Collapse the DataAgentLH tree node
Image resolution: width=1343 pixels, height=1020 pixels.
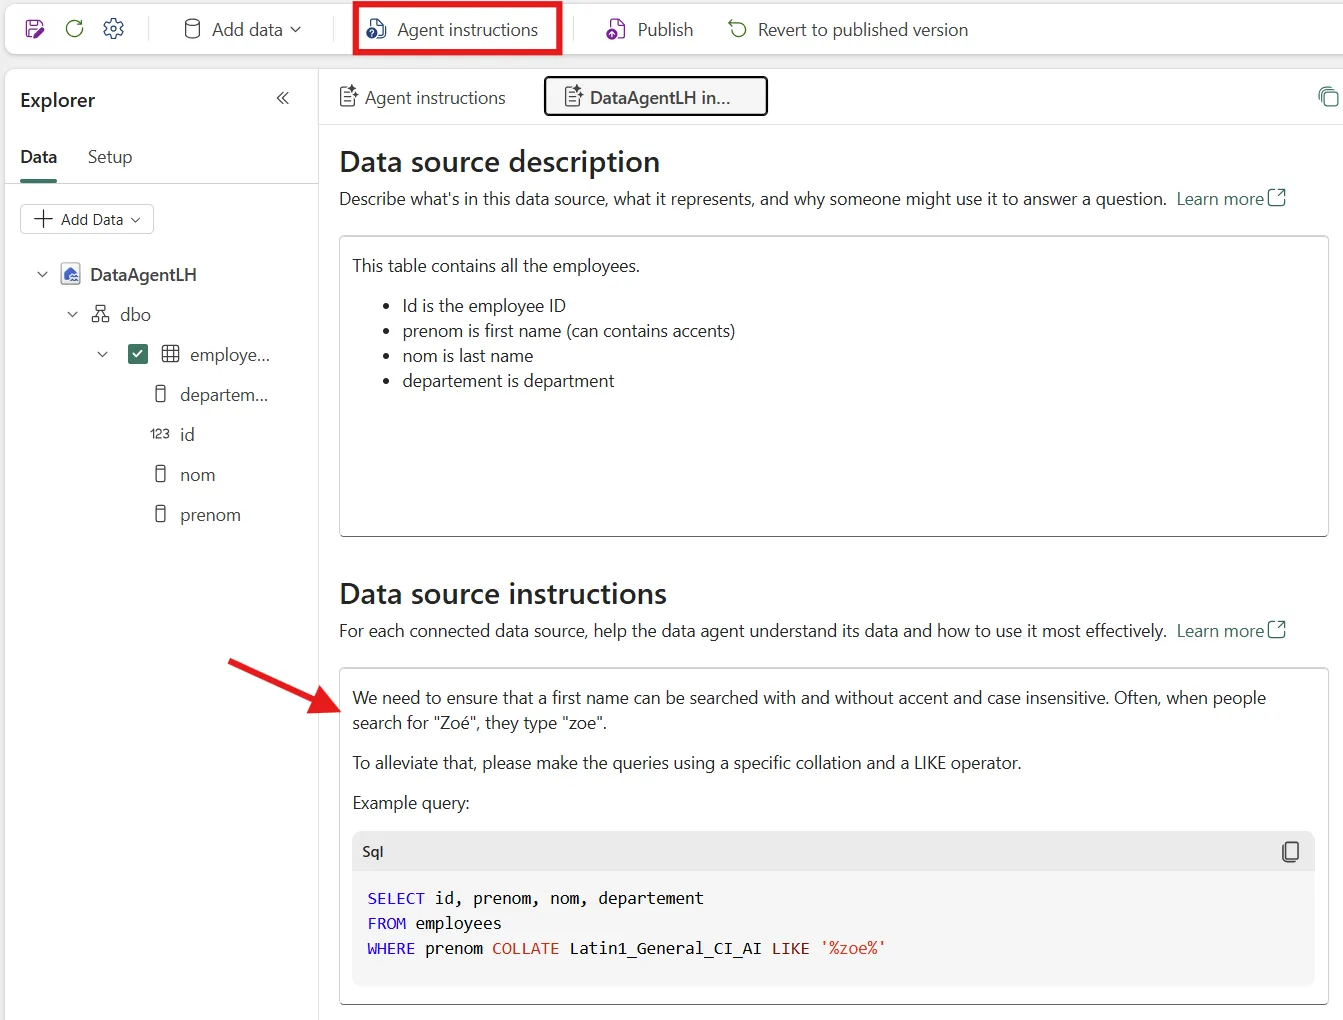pos(42,274)
